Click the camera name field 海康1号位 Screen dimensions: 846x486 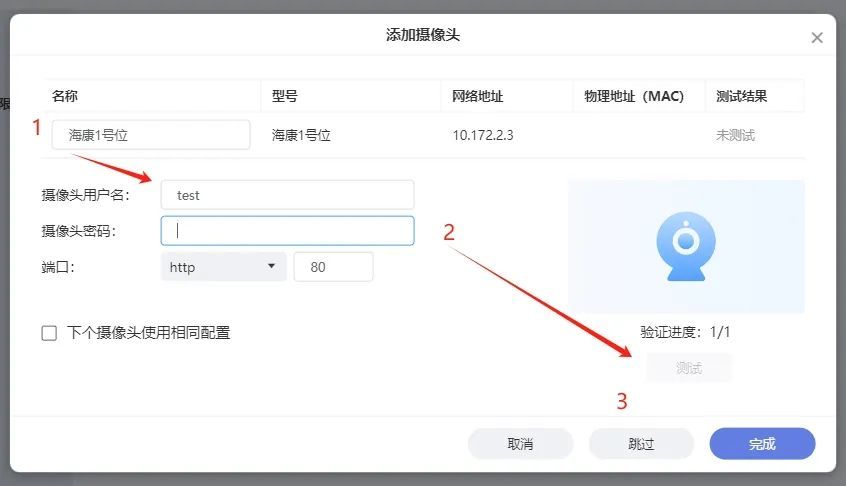[151, 135]
